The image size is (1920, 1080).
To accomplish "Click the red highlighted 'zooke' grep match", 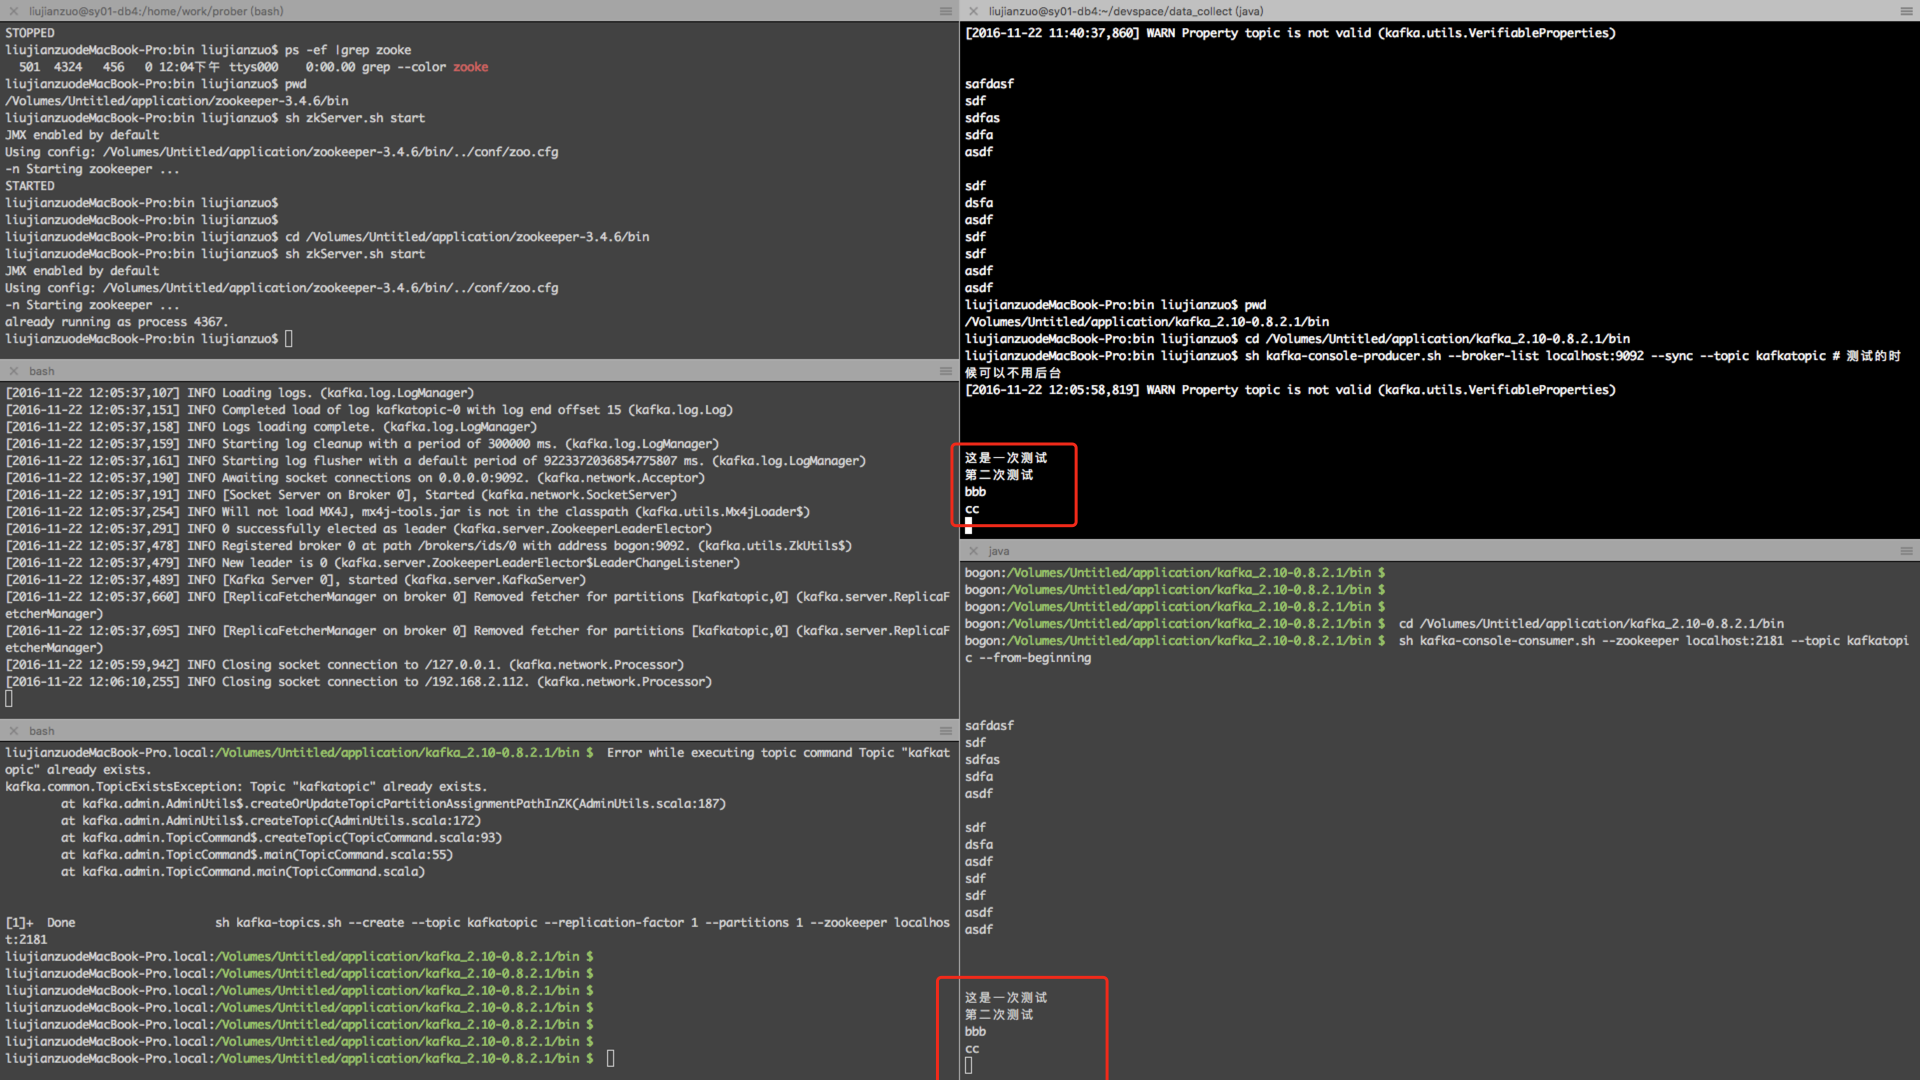I will pyautogui.click(x=470, y=67).
